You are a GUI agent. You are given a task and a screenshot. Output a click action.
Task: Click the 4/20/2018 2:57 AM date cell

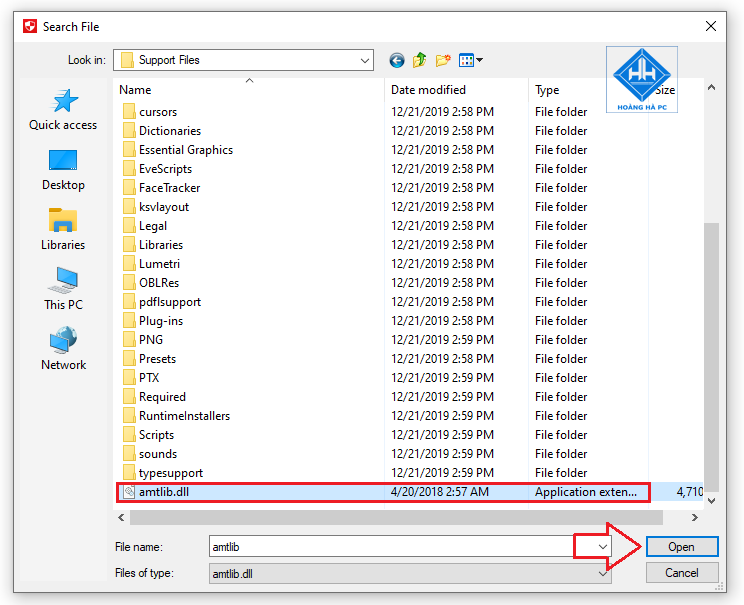[439, 492]
